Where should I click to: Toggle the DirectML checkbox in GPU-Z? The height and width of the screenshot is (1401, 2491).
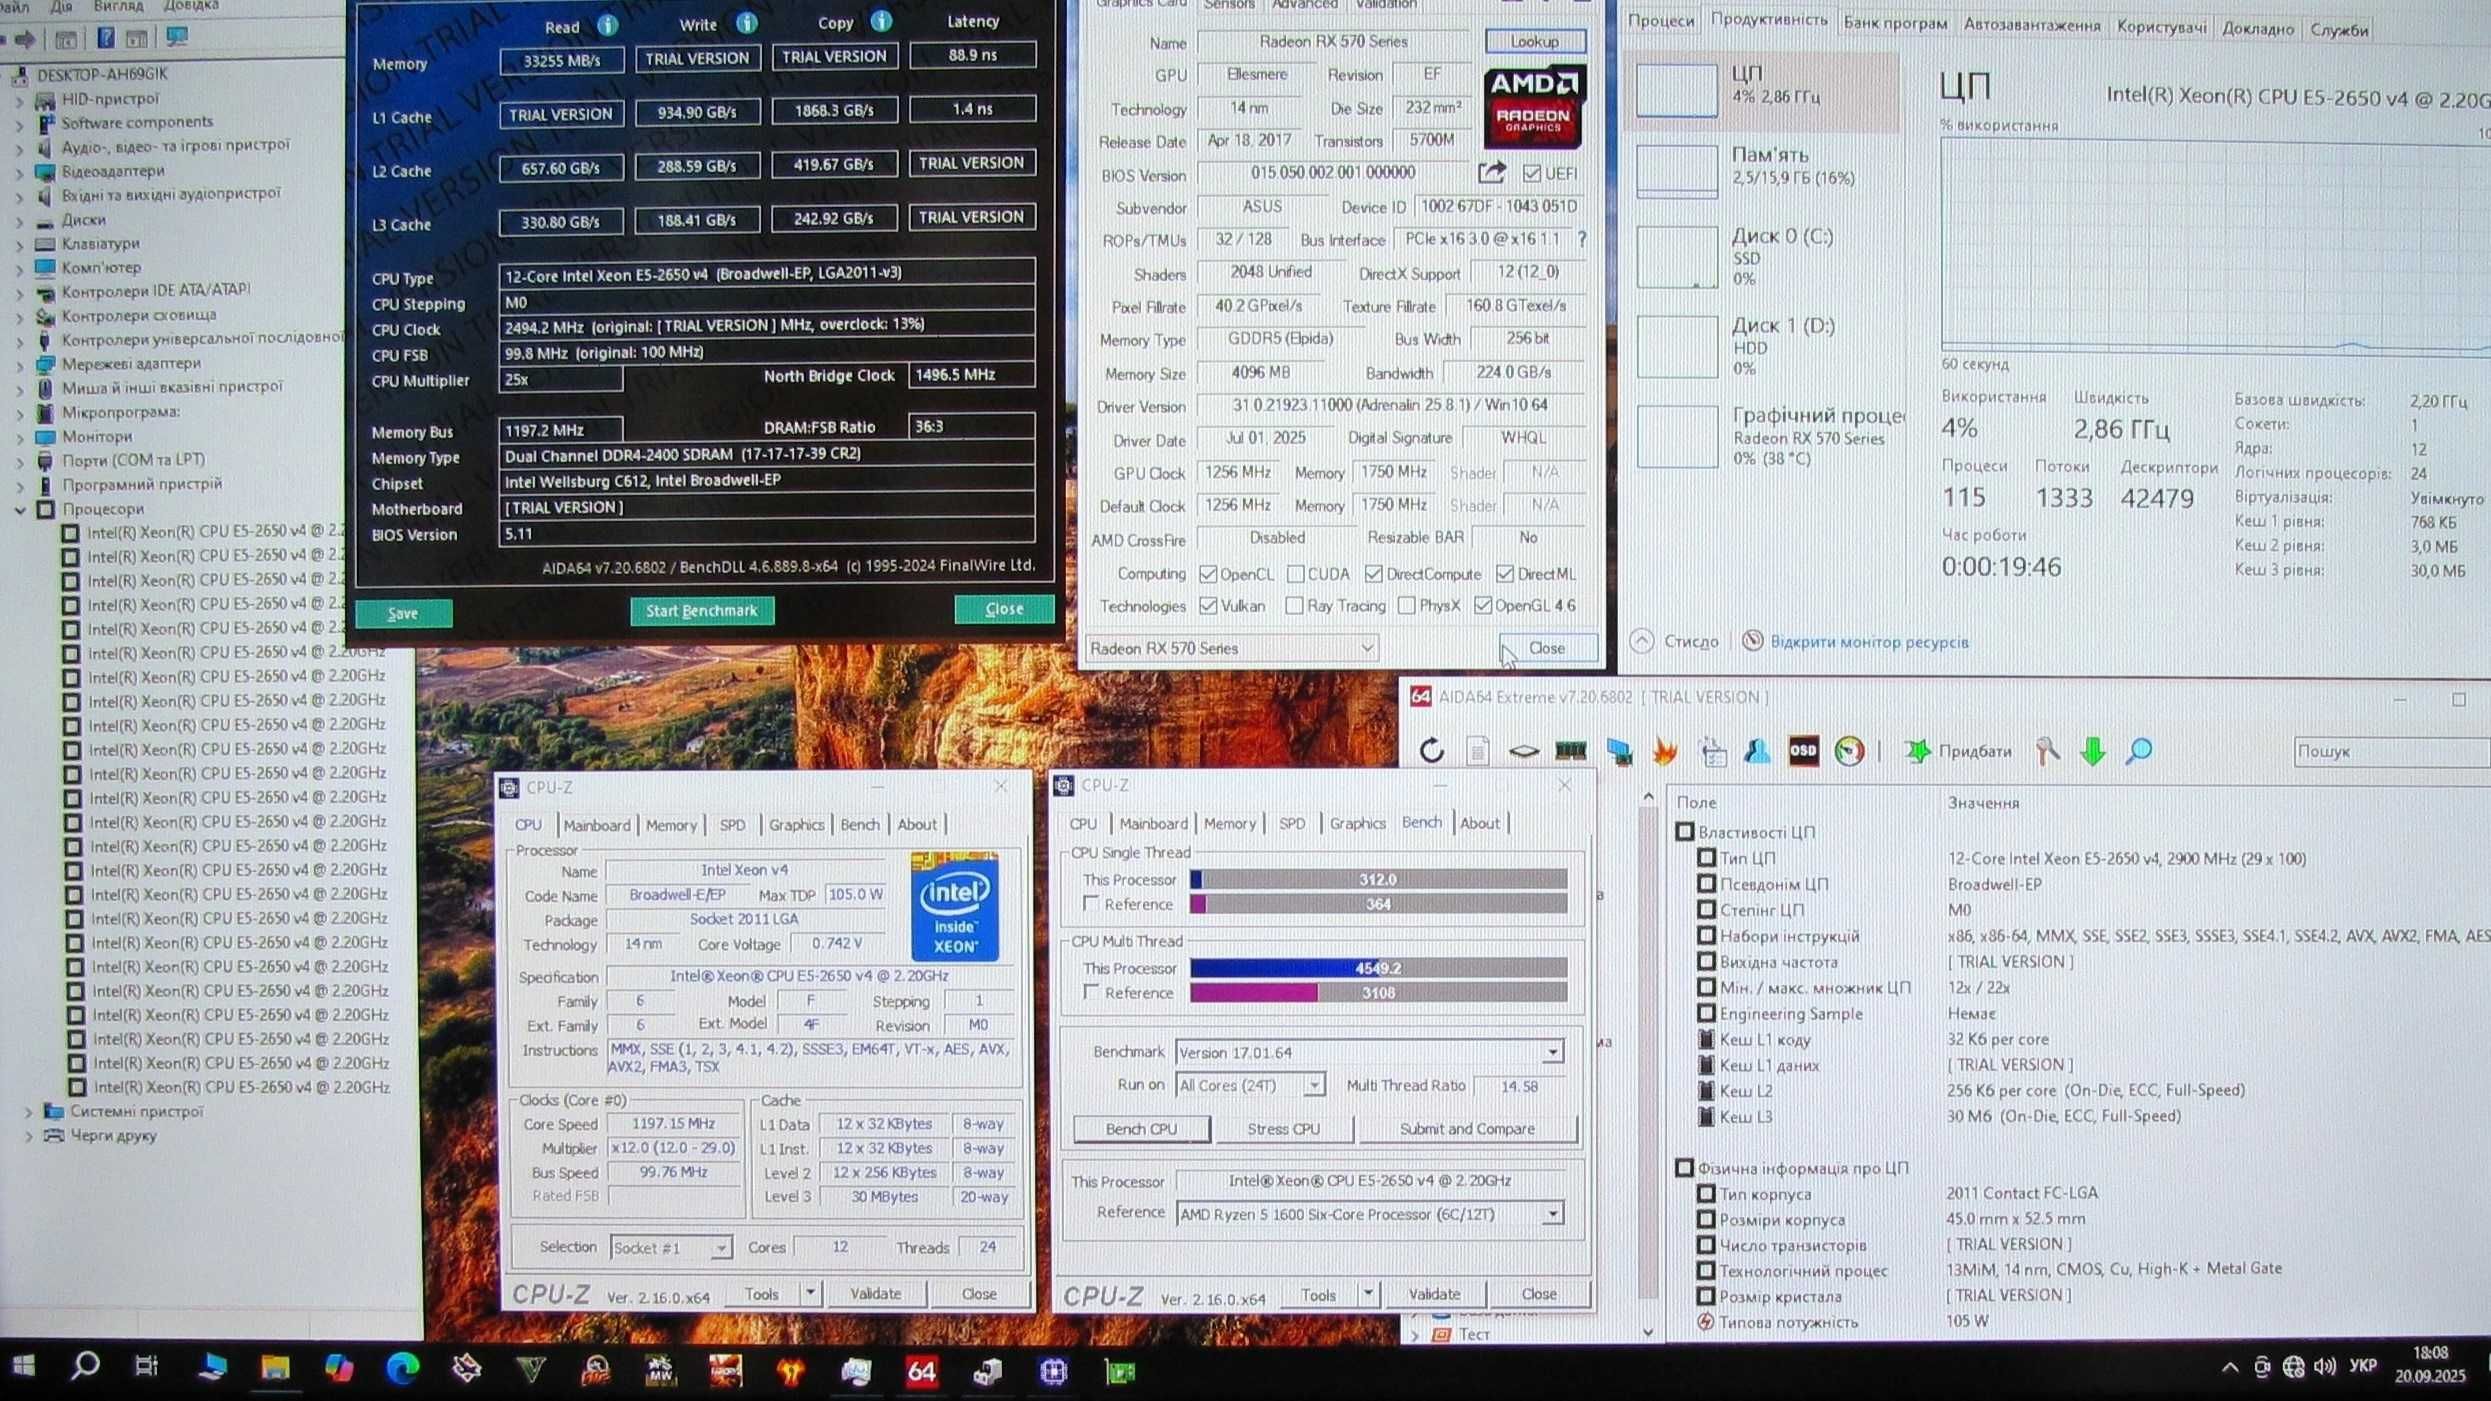tap(1505, 574)
